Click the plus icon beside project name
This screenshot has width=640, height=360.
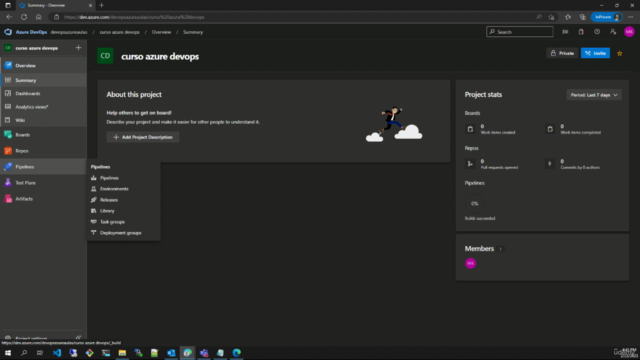(x=78, y=48)
